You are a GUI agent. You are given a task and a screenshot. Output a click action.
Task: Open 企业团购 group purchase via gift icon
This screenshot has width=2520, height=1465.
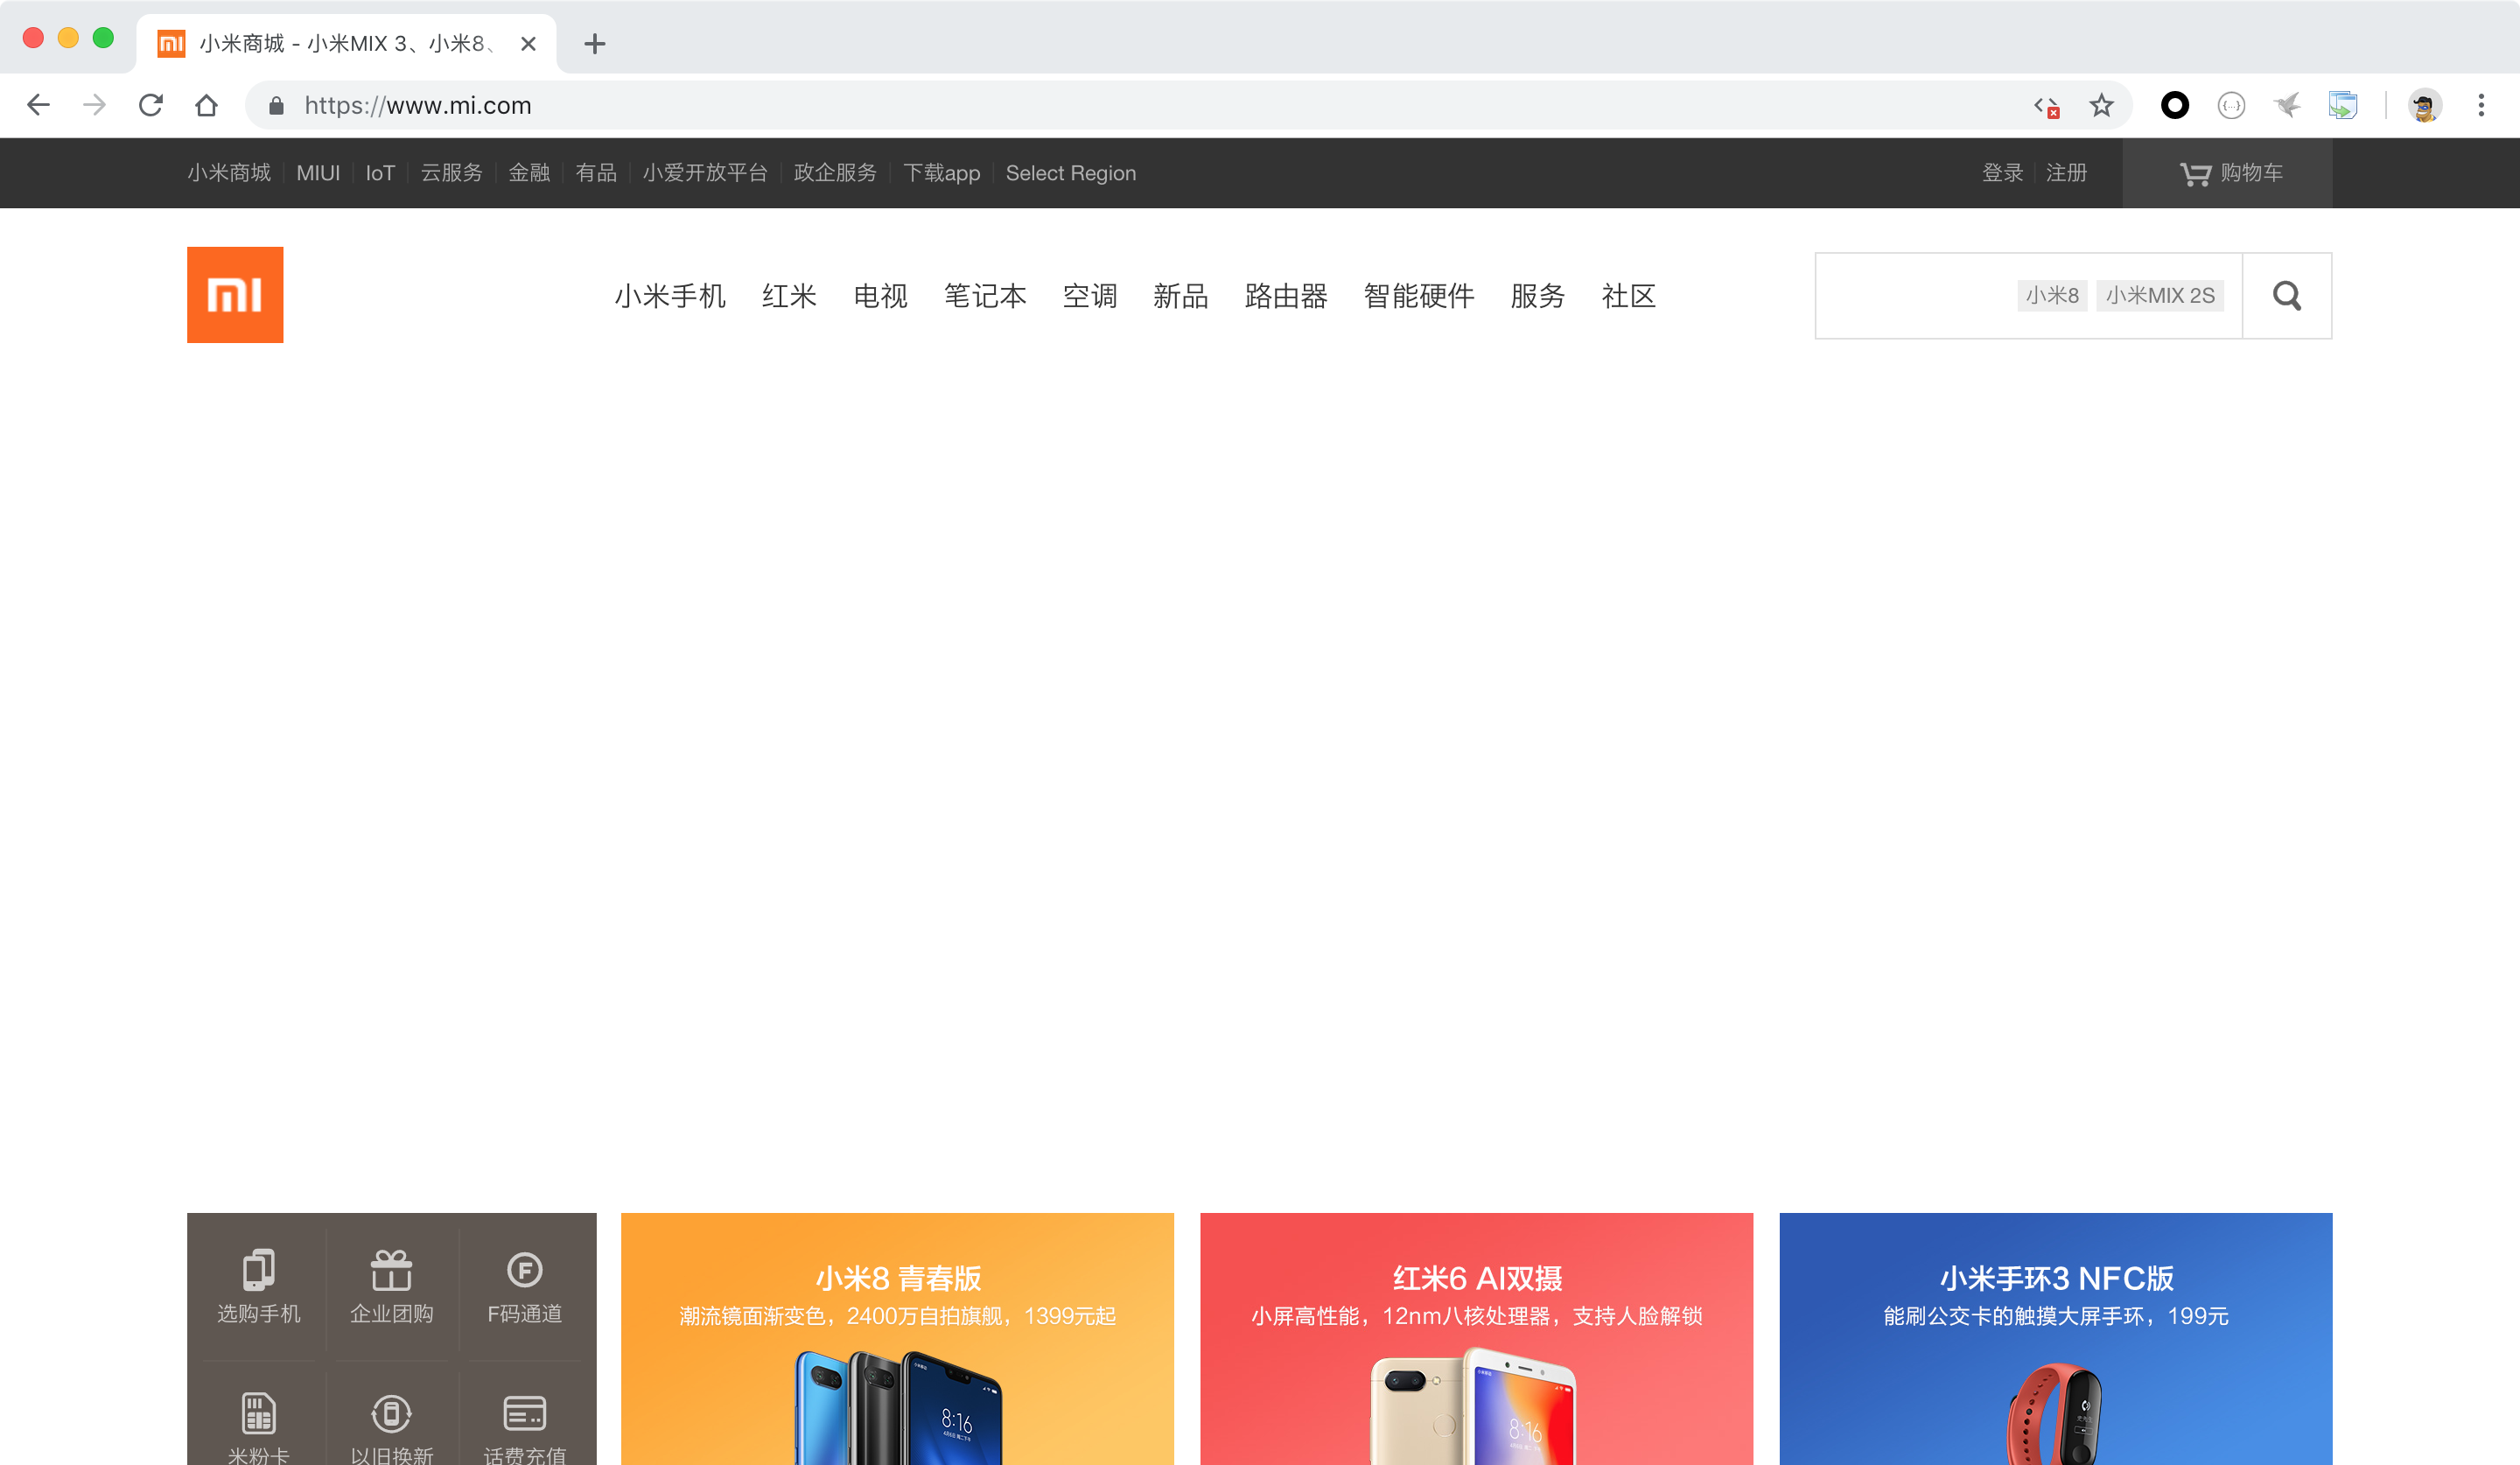click(x=391, y=1285)
